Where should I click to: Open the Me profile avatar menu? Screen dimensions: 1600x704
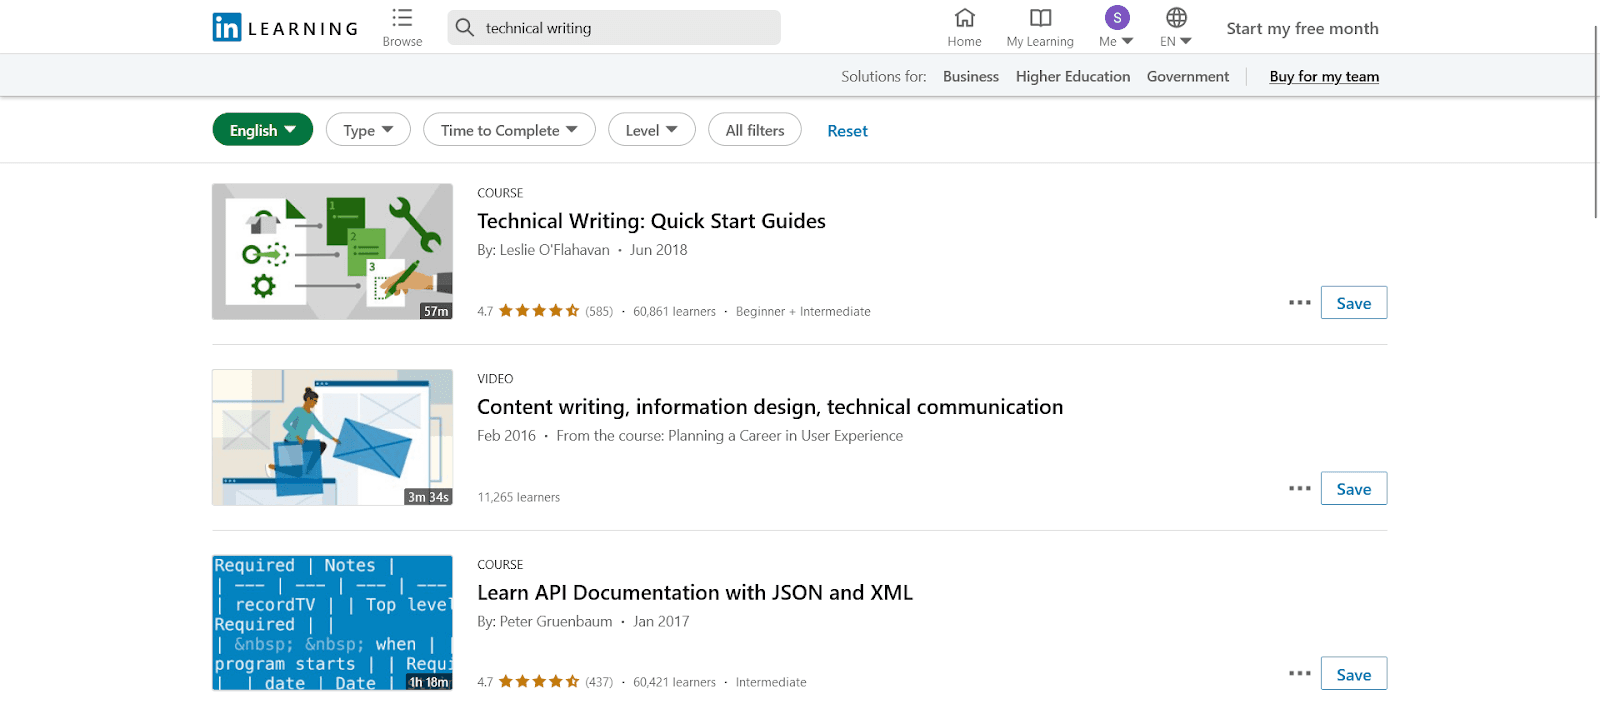click(x=1116, y=18)
